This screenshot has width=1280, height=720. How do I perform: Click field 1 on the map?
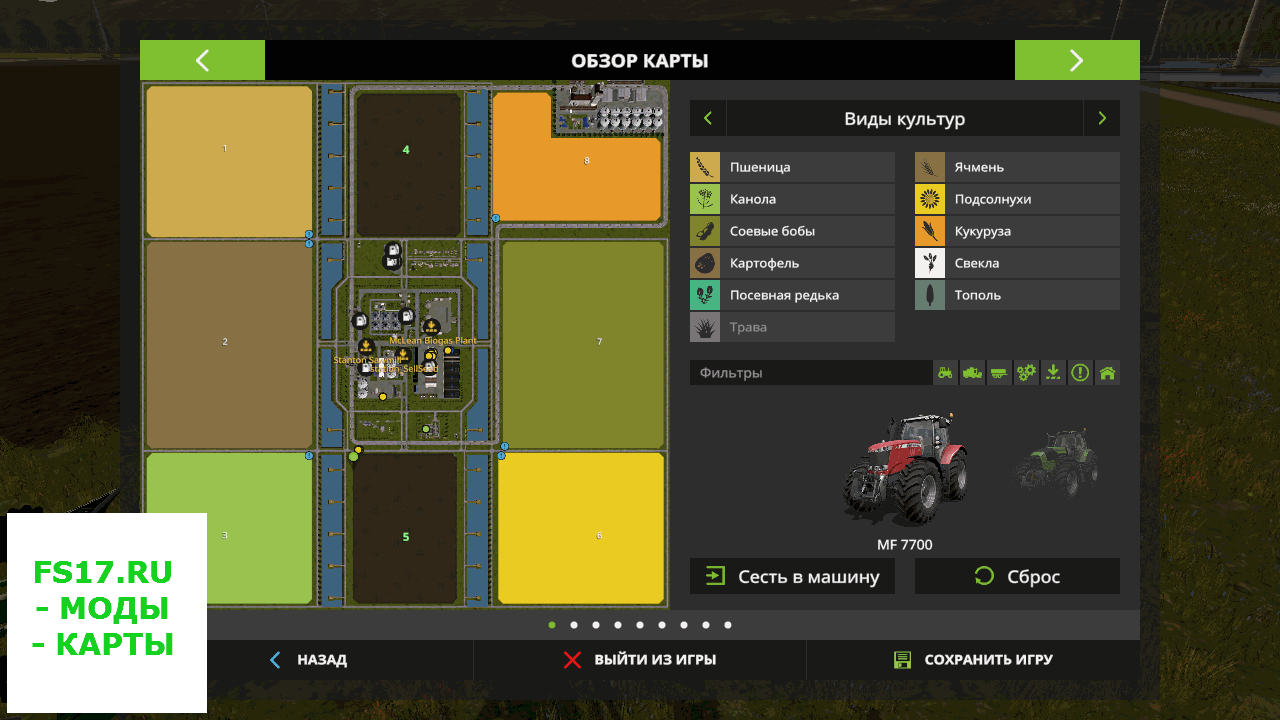click(x=229, y=161)
